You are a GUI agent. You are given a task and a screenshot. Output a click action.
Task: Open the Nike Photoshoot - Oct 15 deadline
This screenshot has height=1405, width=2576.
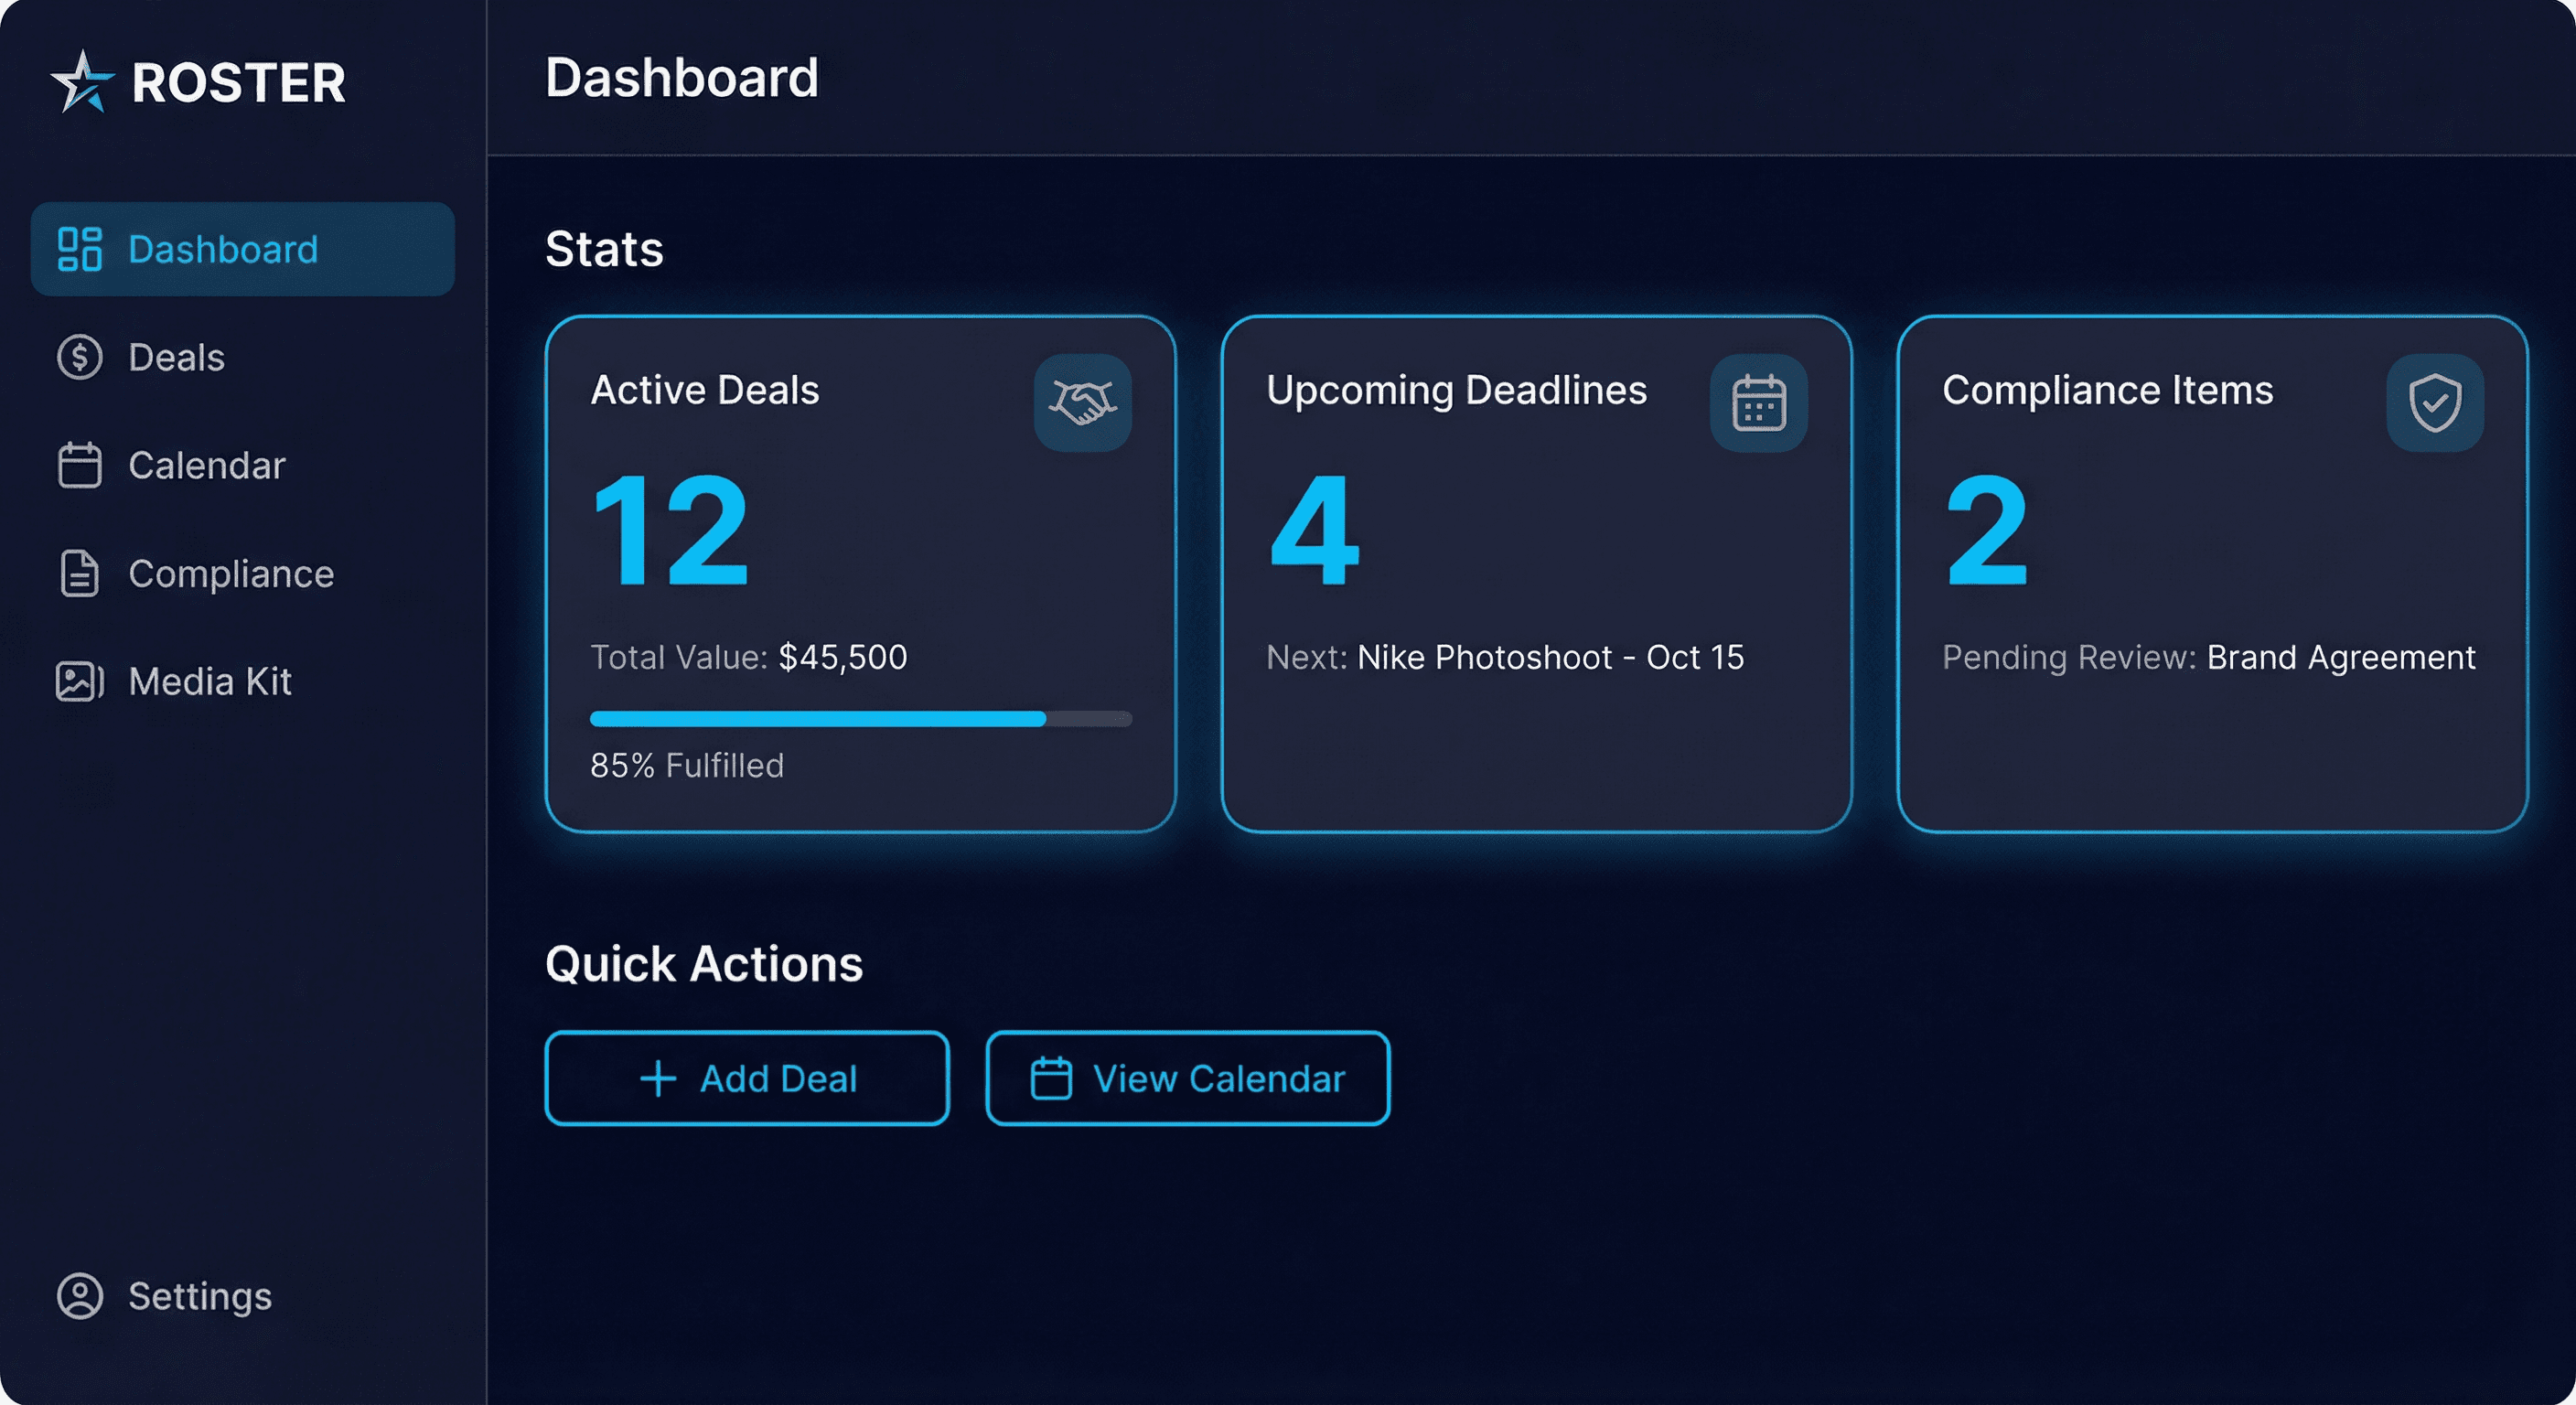click(1550, 657)
